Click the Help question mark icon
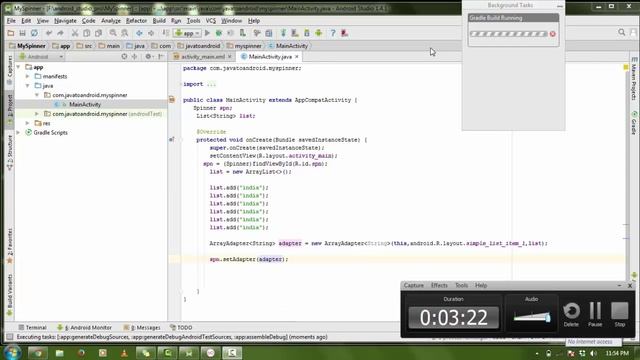This screenshot has height=360, width=640. coord(333,33)
